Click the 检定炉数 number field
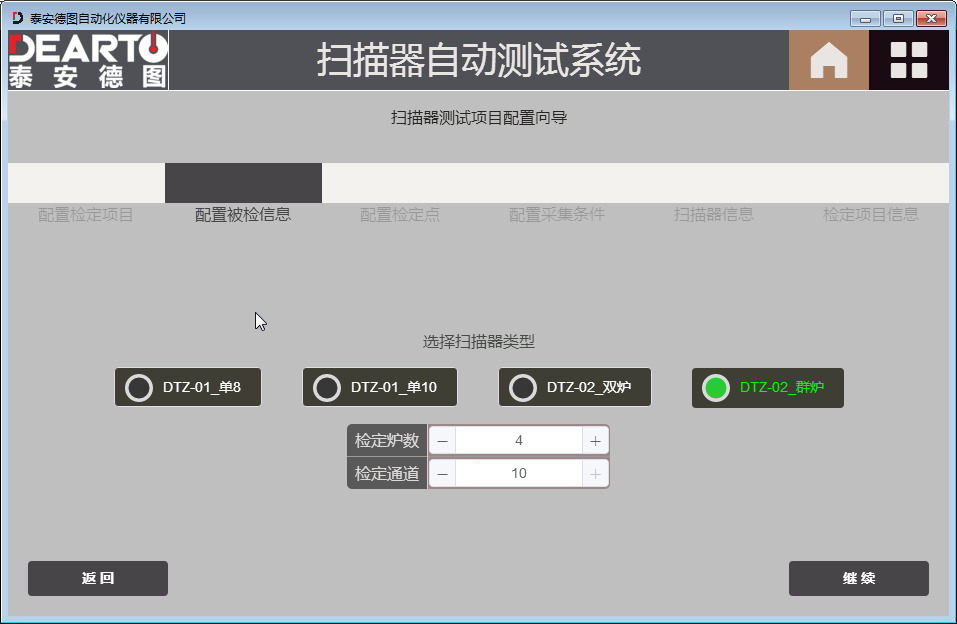This screenshot has width=957, height=624. tap(518, 441)
